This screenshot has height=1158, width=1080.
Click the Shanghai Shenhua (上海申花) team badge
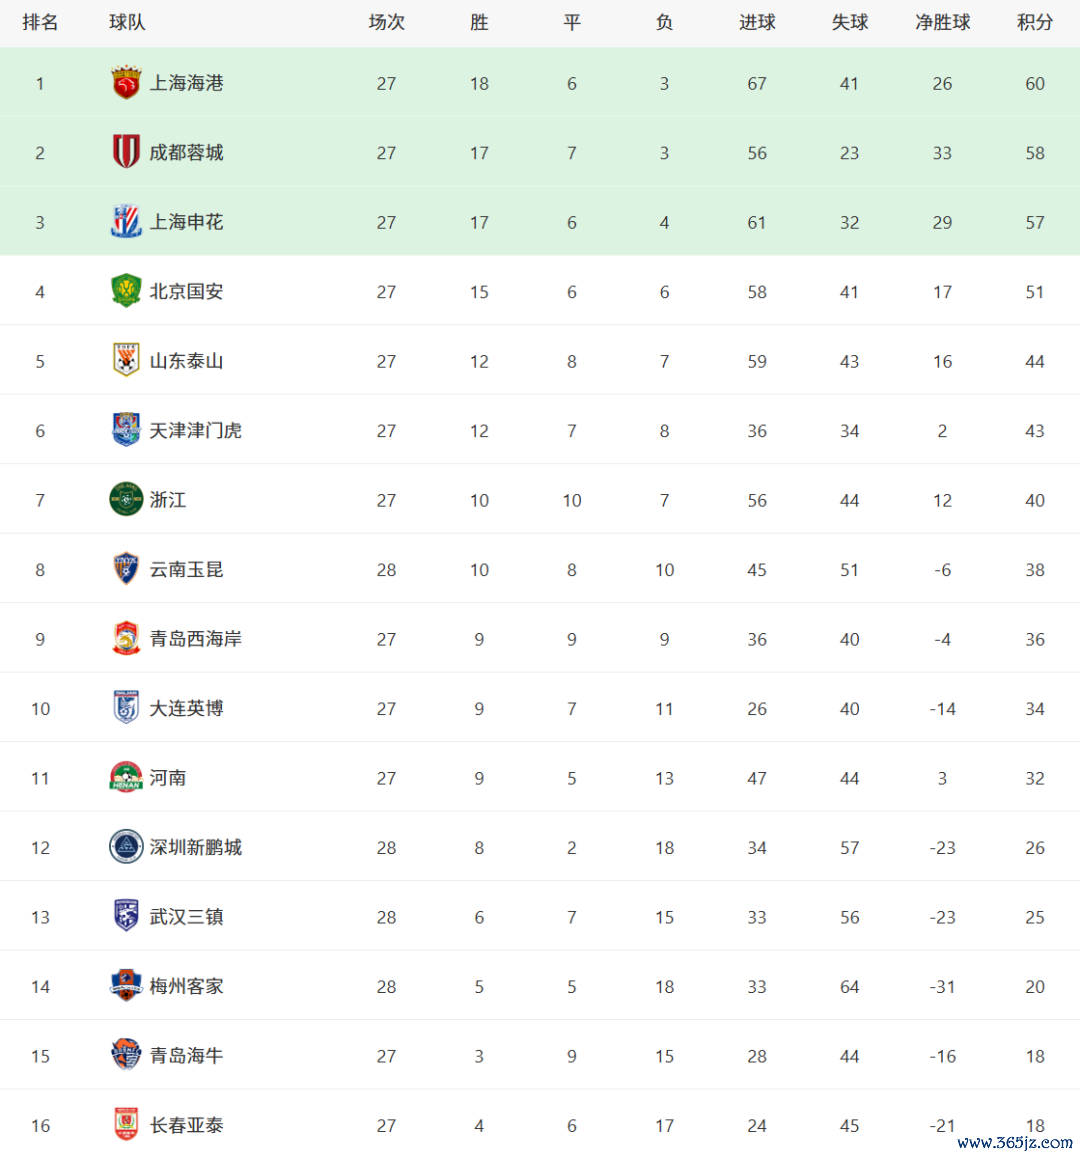coord(126,222)
